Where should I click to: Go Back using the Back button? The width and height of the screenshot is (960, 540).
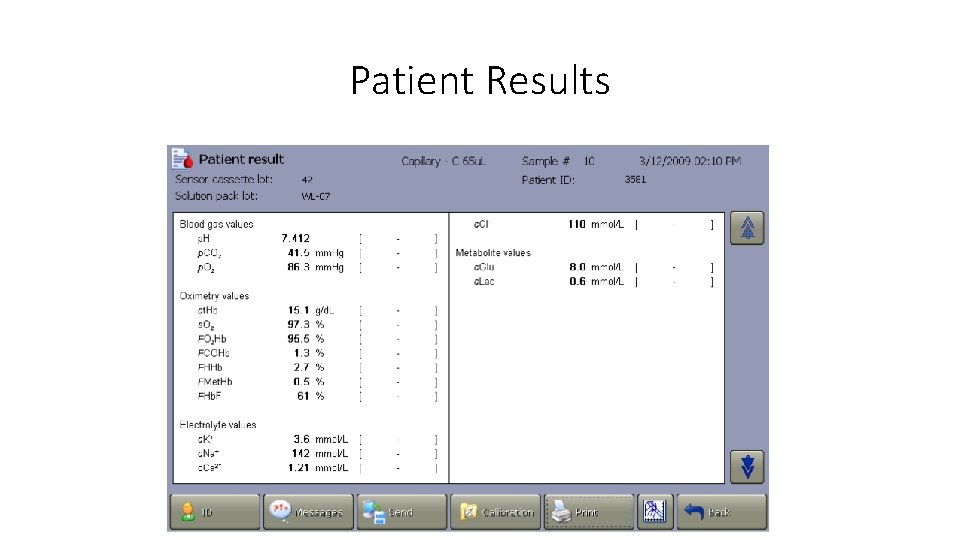(x=722, y=512)
